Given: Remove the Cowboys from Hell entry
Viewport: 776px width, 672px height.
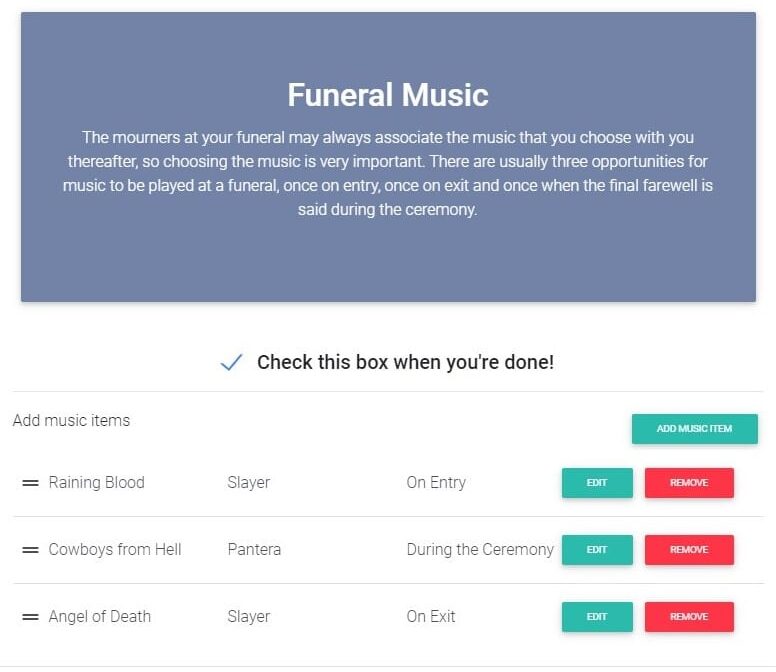Looking at the screenshot, I should [689, 550].
